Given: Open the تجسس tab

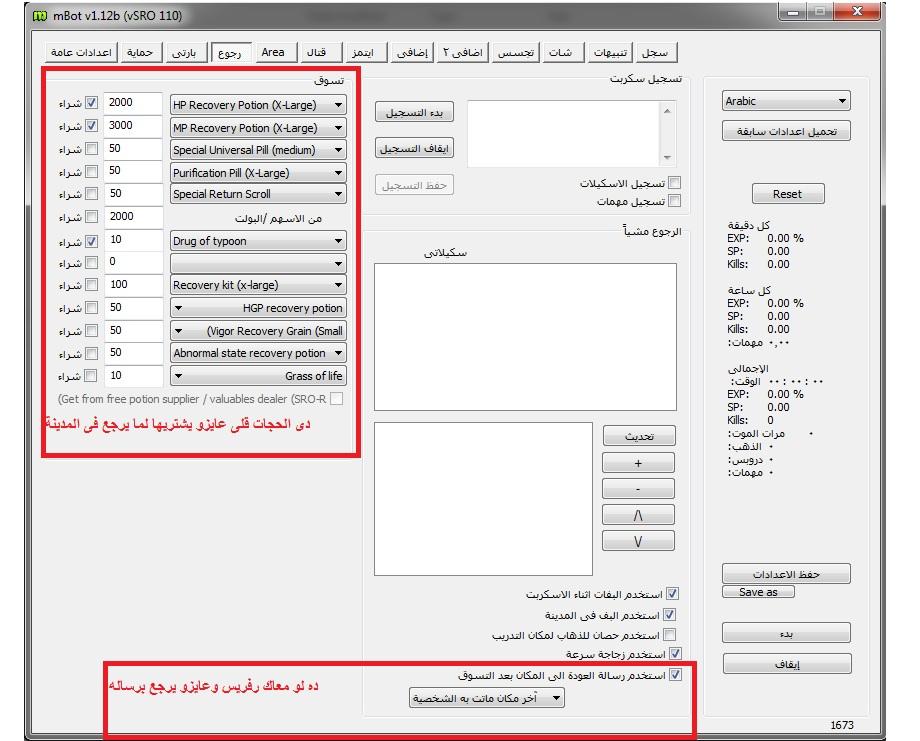Looking at the screenshot, I should tap(516, 52).
